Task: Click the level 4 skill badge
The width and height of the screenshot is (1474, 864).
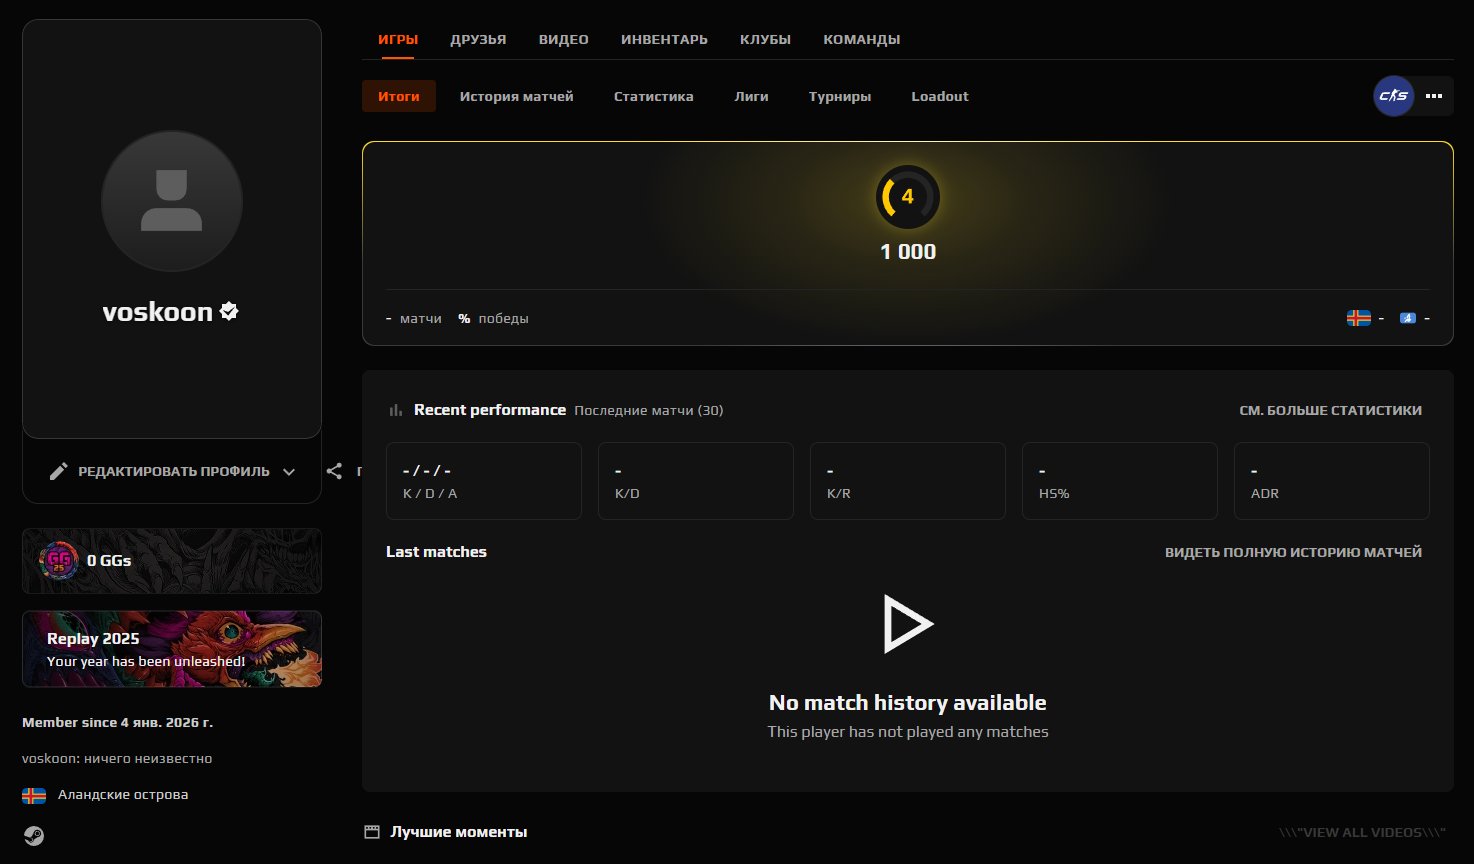Action: (x=907, y=197)
